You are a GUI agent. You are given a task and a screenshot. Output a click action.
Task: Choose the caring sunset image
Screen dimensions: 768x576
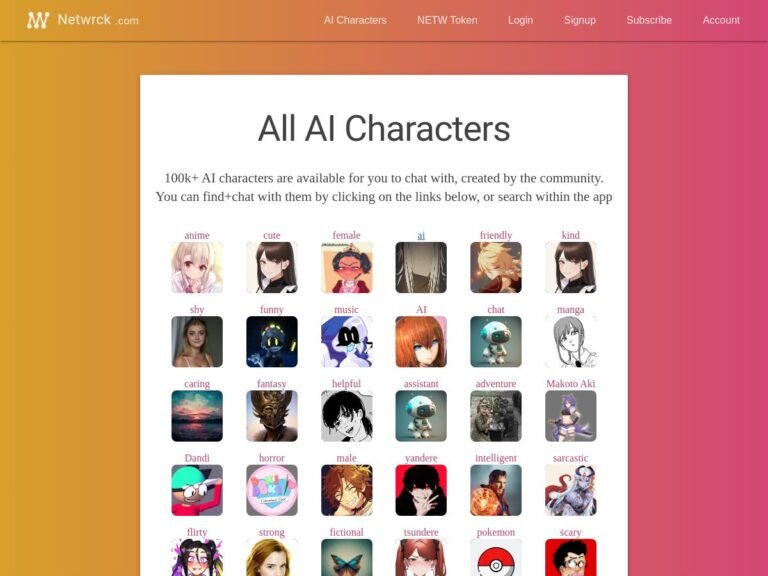[197, 416]
